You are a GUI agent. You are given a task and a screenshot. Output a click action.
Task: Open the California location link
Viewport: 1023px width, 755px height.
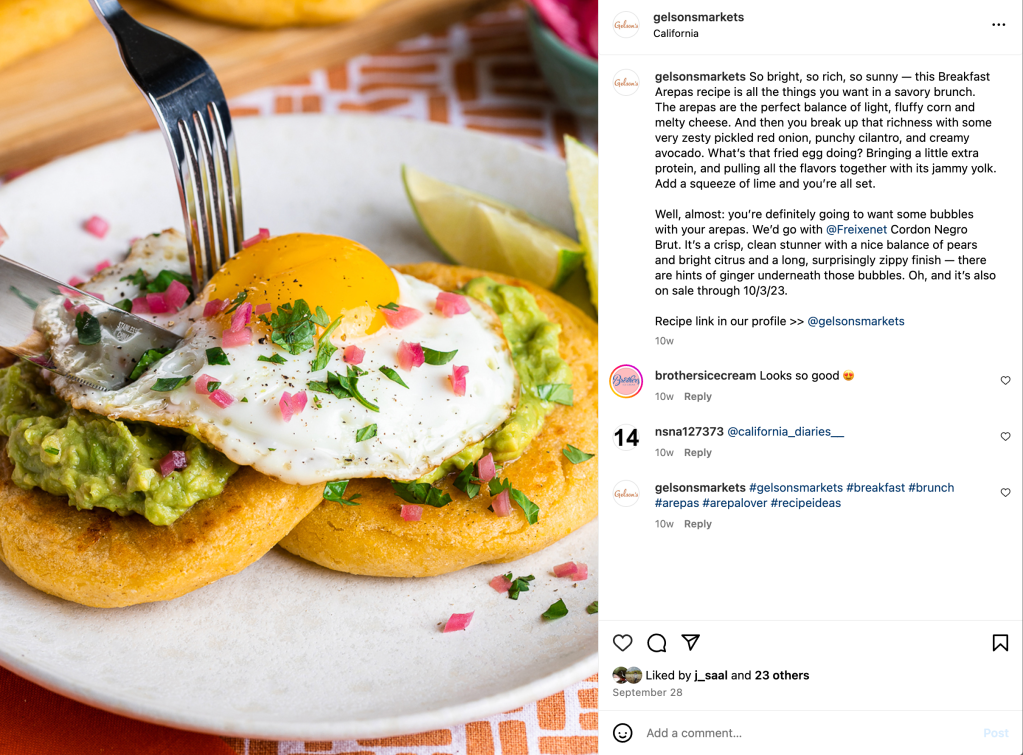pyautogui.click(x=675, y=33)
